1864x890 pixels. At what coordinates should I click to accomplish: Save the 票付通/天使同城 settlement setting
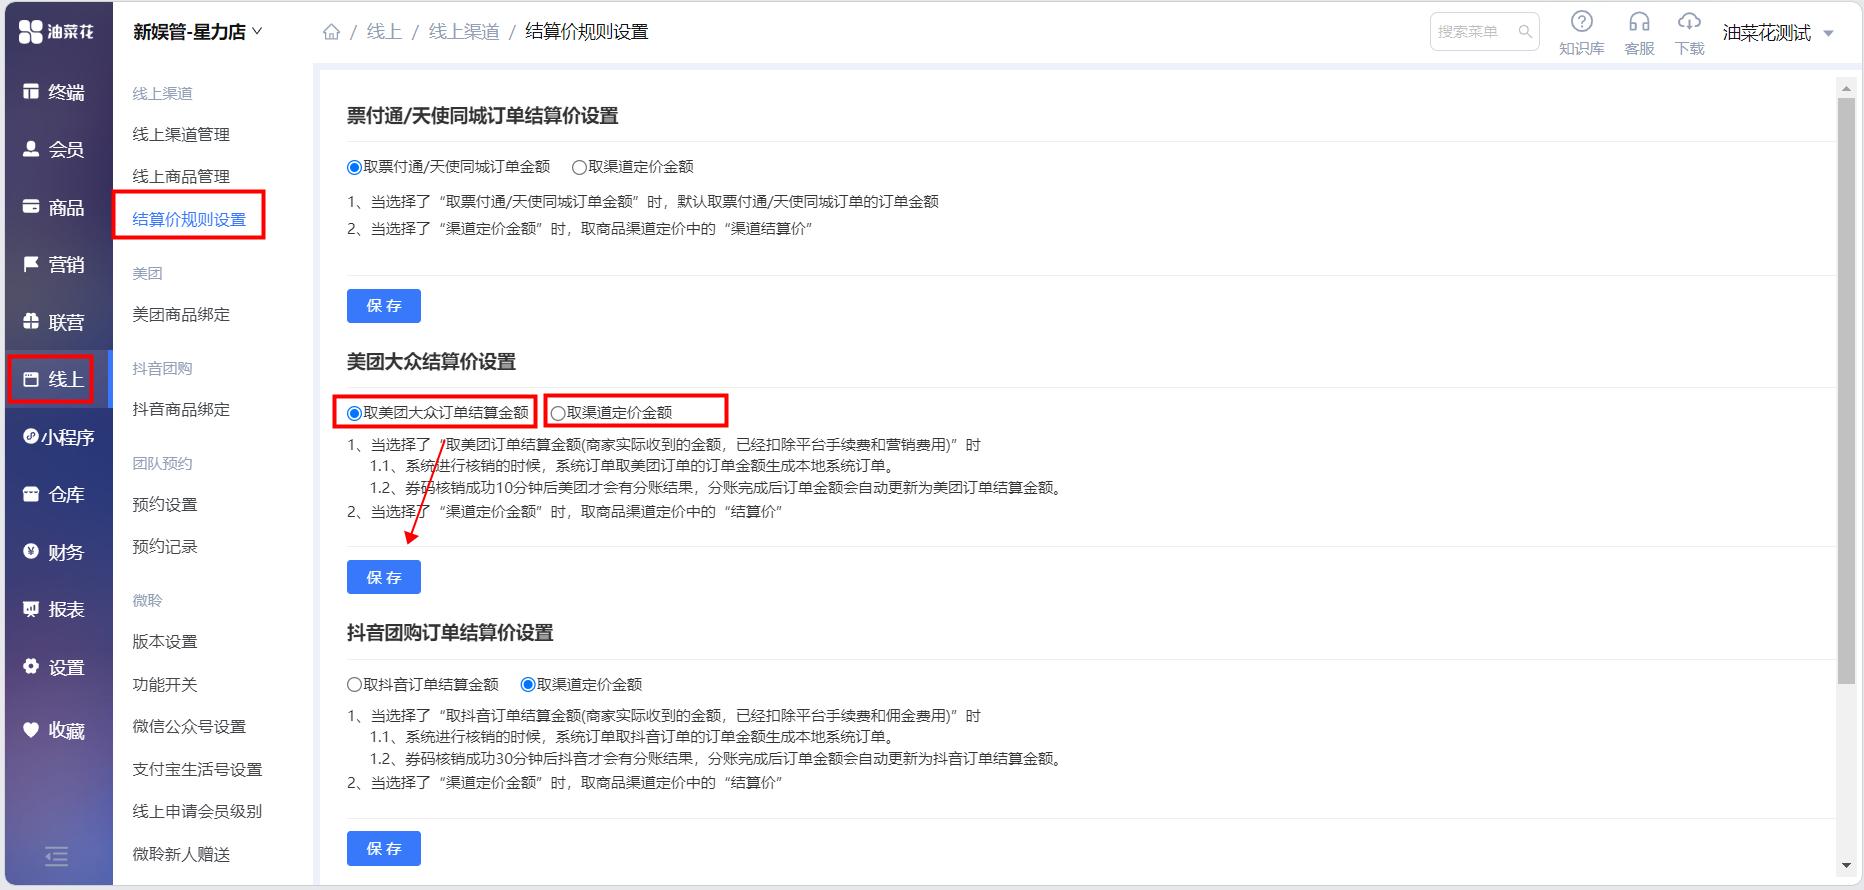coord(384,306)
